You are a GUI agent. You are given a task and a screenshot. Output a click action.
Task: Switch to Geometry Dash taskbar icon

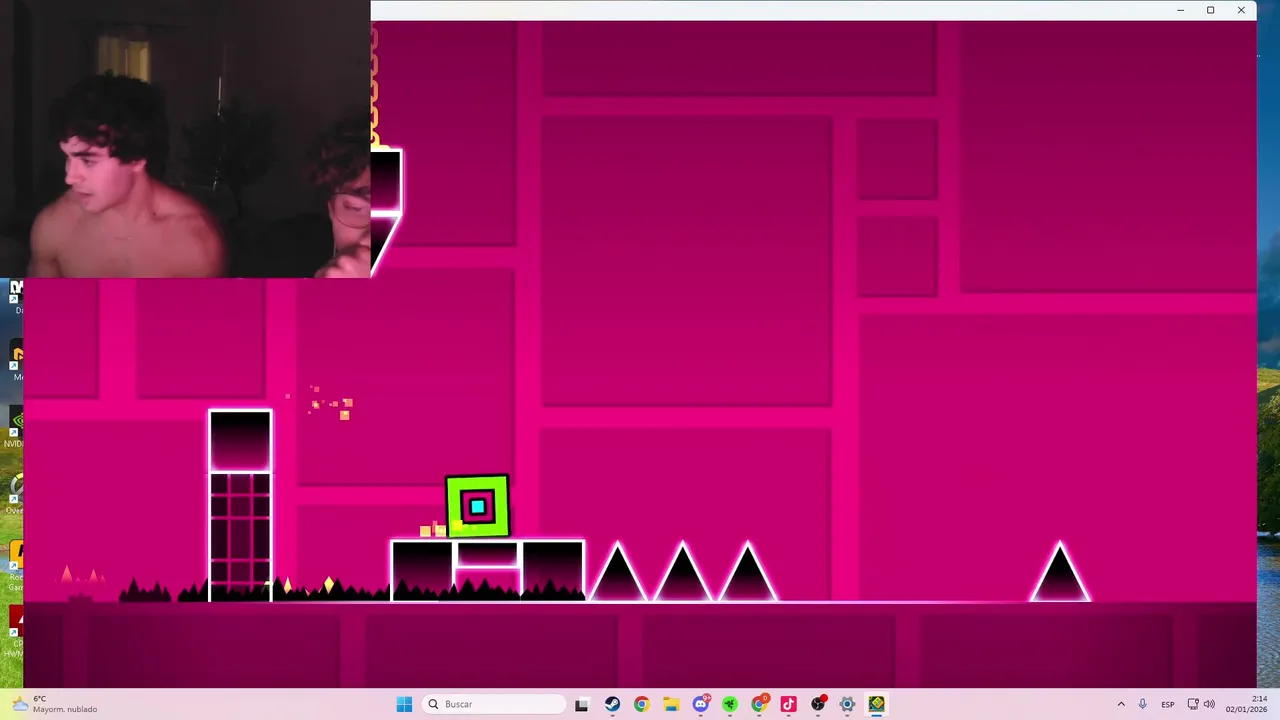877,704
